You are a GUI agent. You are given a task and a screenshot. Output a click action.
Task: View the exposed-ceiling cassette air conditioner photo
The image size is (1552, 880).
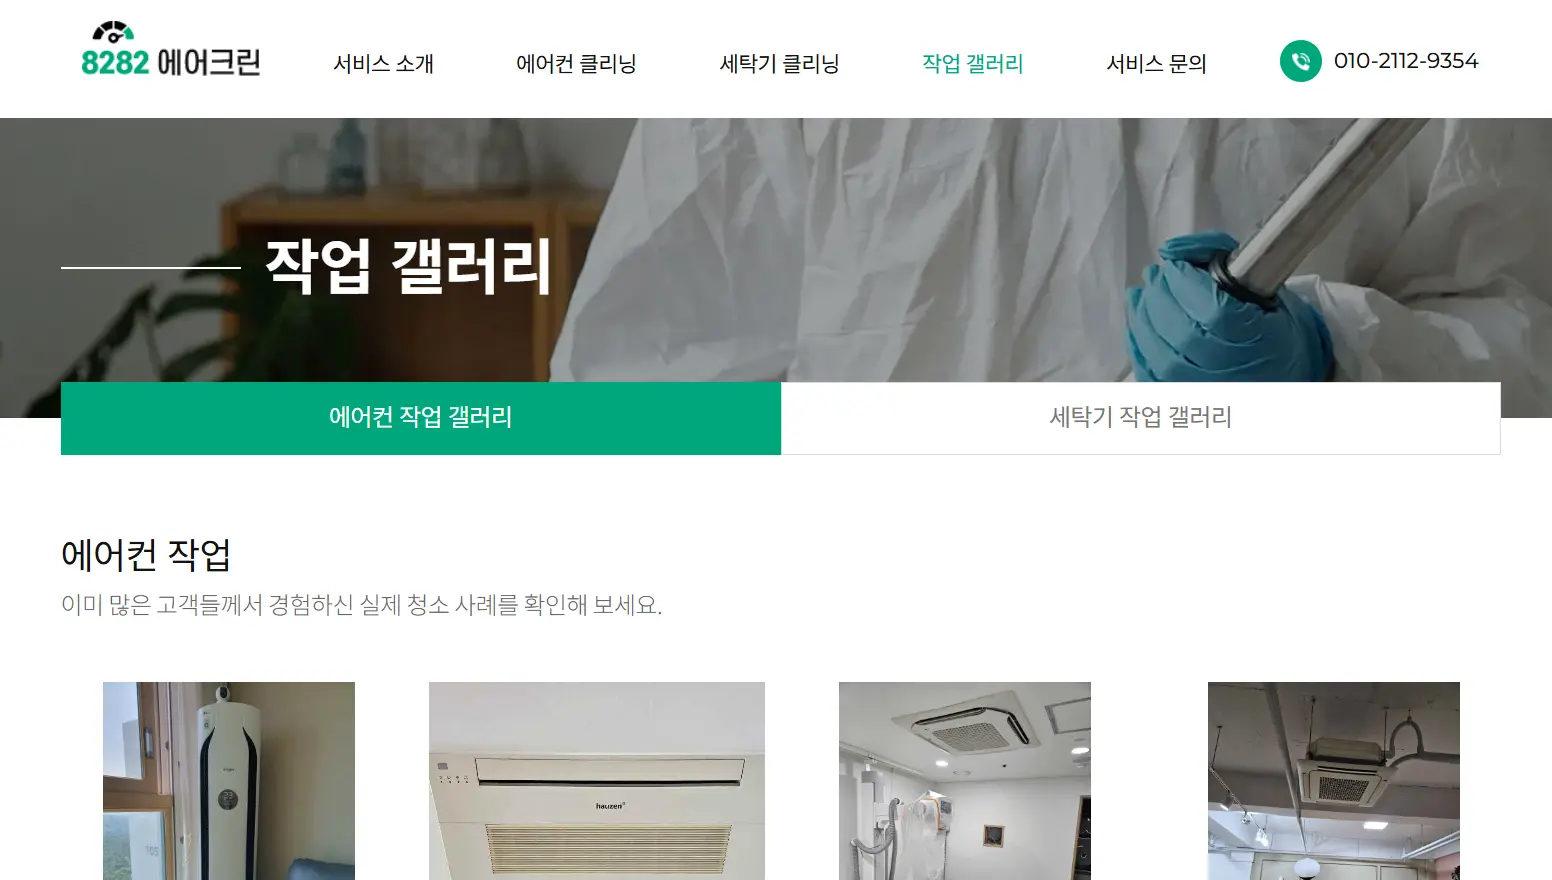1334,781
